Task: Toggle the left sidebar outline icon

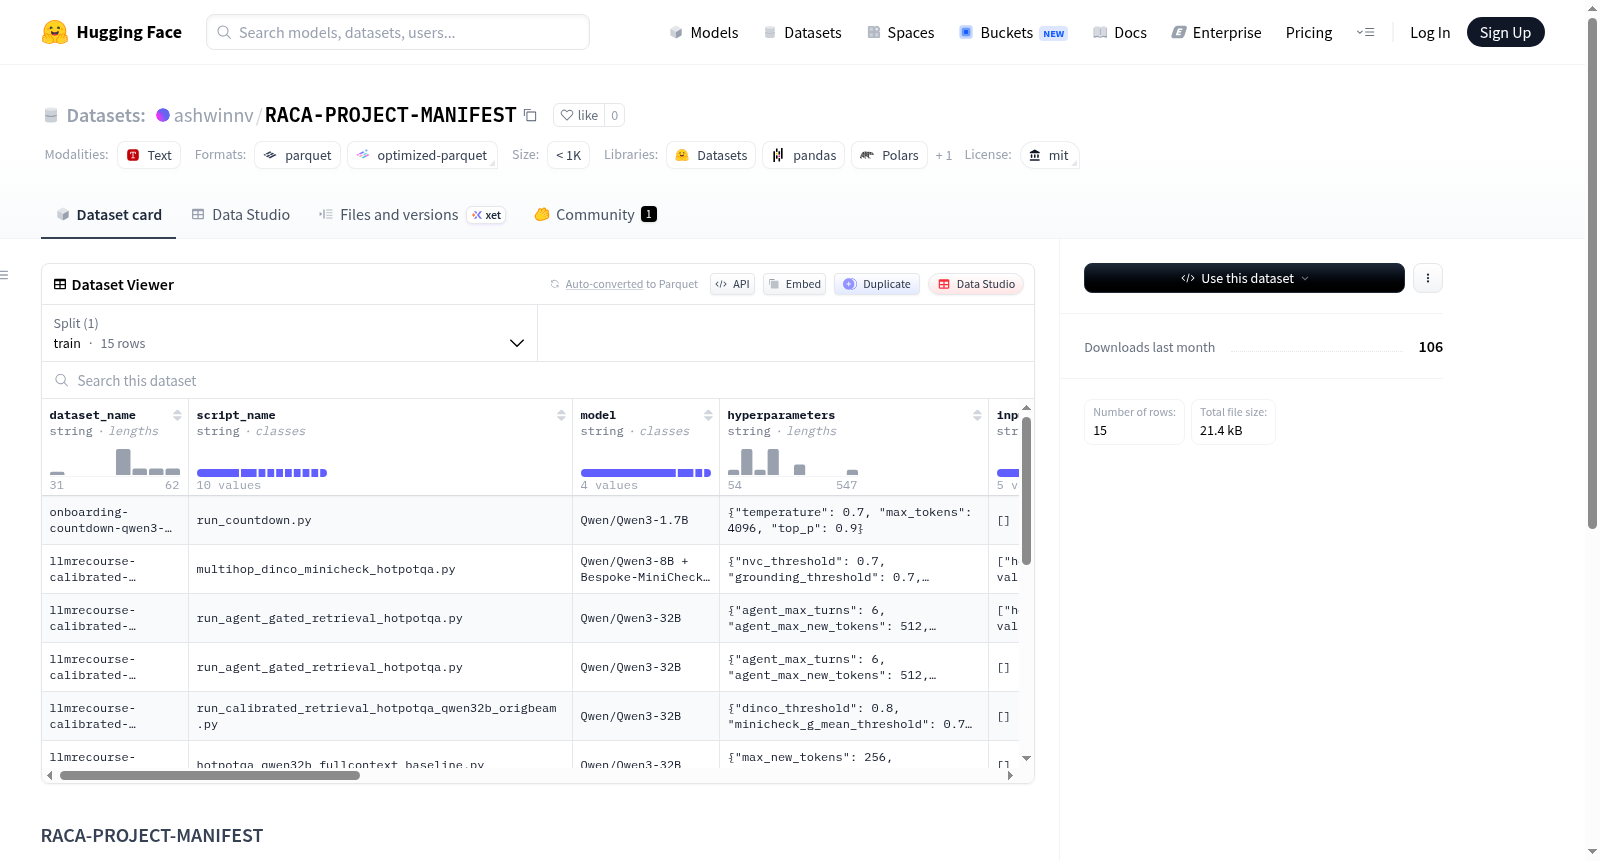Action: click(x=4, y=275)
